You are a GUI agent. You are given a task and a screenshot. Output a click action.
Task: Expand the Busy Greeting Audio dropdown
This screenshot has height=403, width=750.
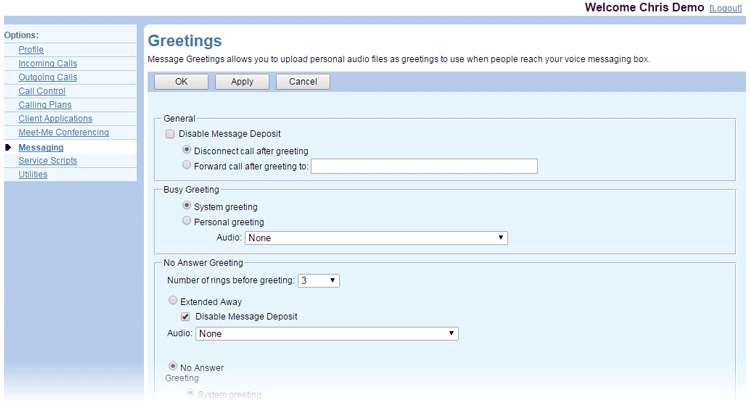click(376, 238)
